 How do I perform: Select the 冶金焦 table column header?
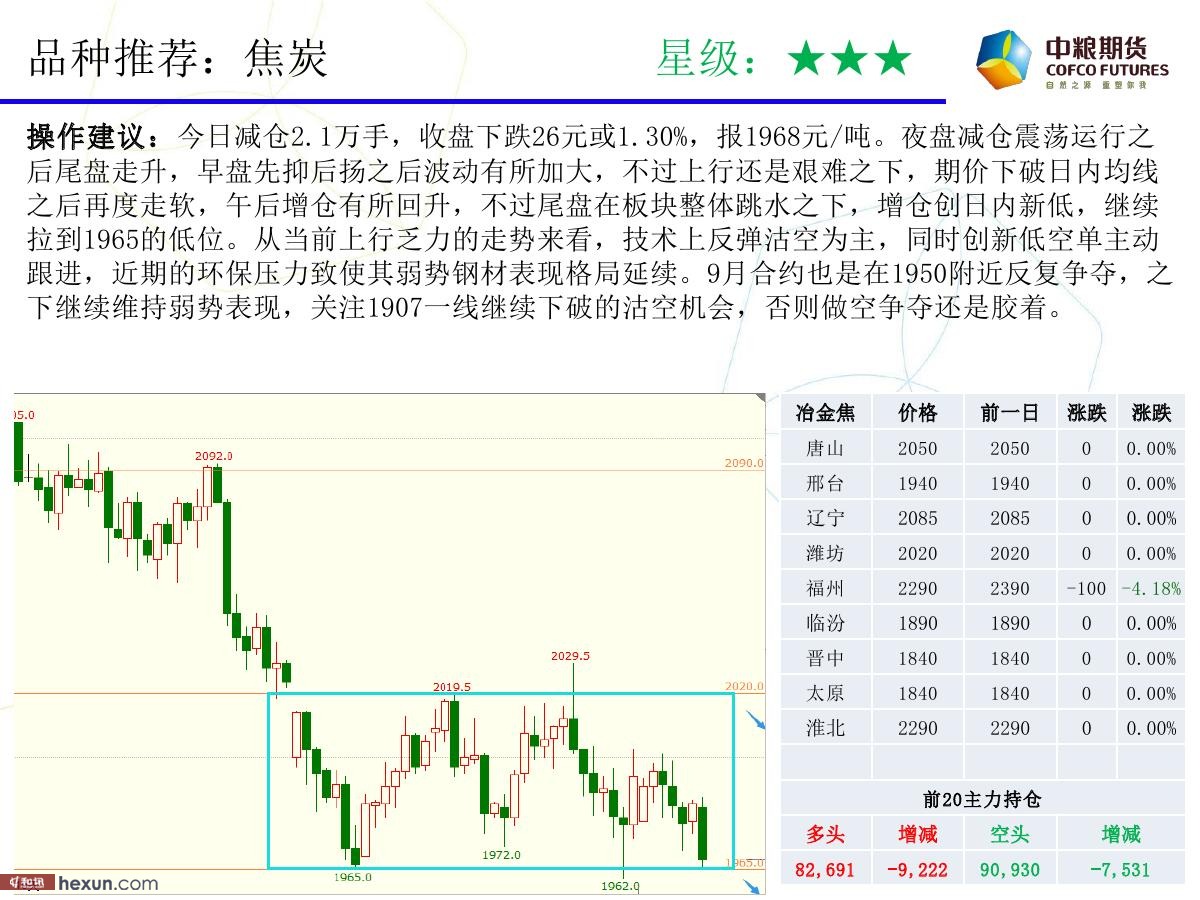click(825, 414)
